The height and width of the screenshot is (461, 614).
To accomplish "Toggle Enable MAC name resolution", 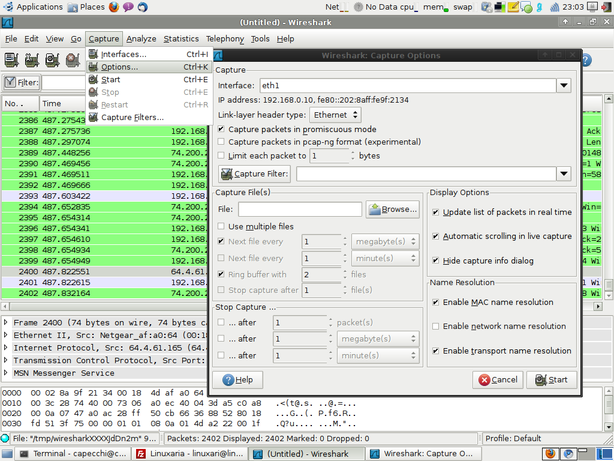I will point(435,302).
